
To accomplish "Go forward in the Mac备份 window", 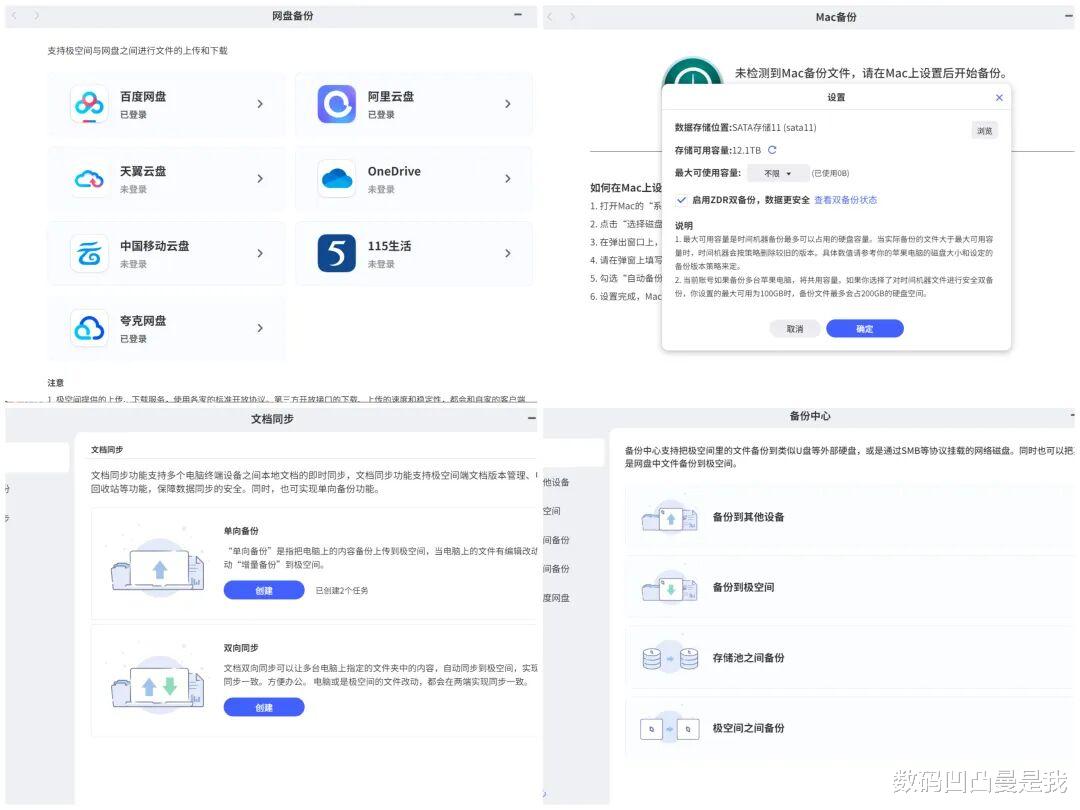I will tap(572, 17).
